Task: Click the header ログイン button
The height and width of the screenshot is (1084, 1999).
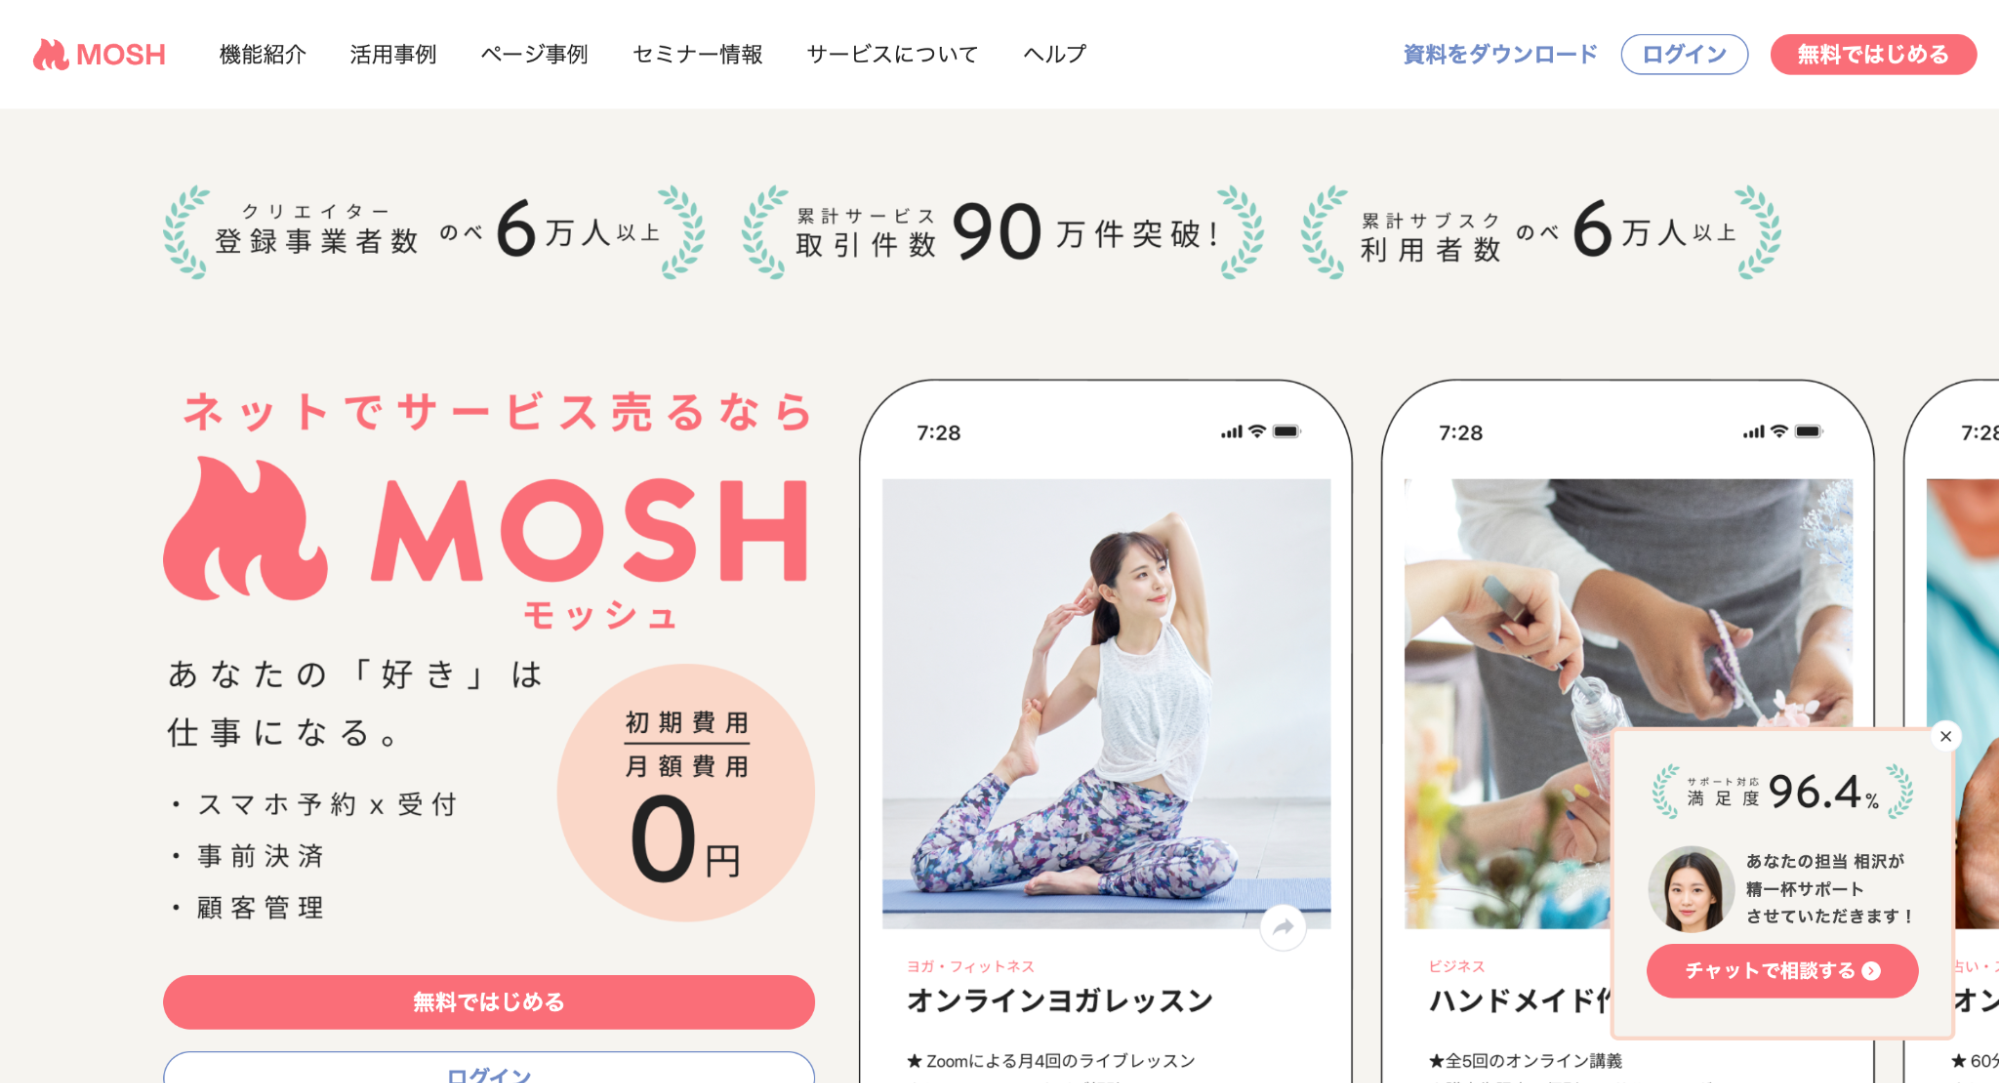Action: (x=1684, y=54)
